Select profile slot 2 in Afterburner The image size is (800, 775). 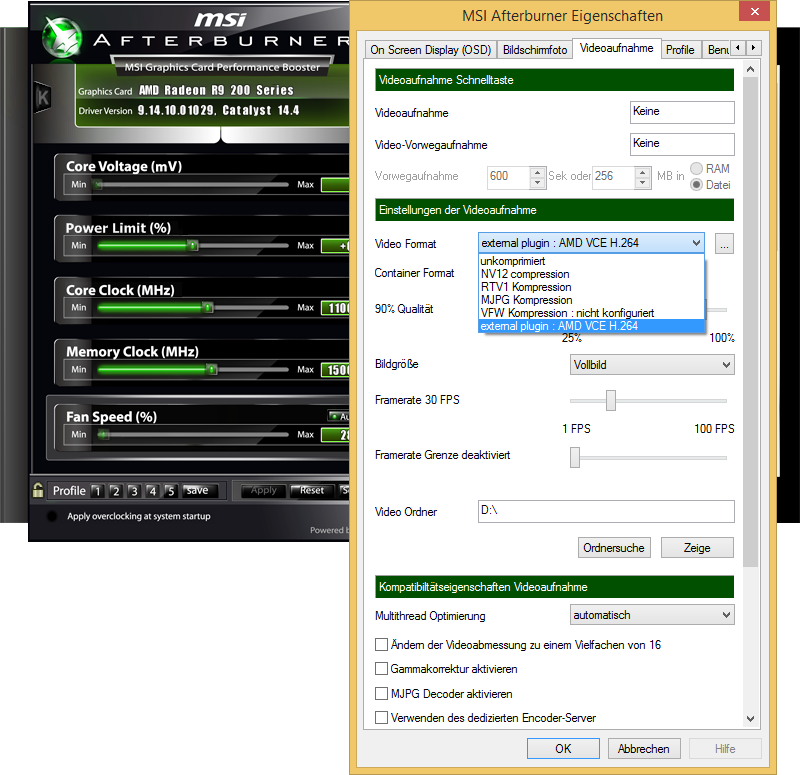click(x=116, y=491)
